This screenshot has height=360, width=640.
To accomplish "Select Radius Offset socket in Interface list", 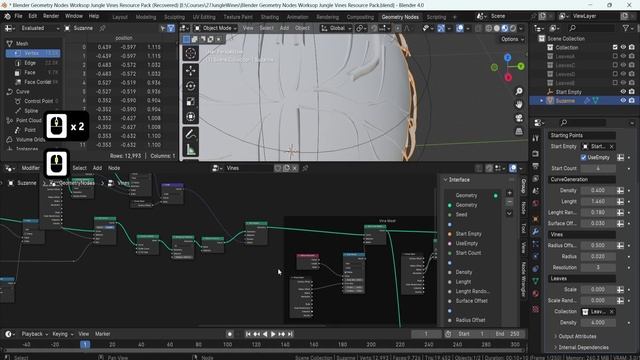I will pyautogui.click(x=470, y=320).
